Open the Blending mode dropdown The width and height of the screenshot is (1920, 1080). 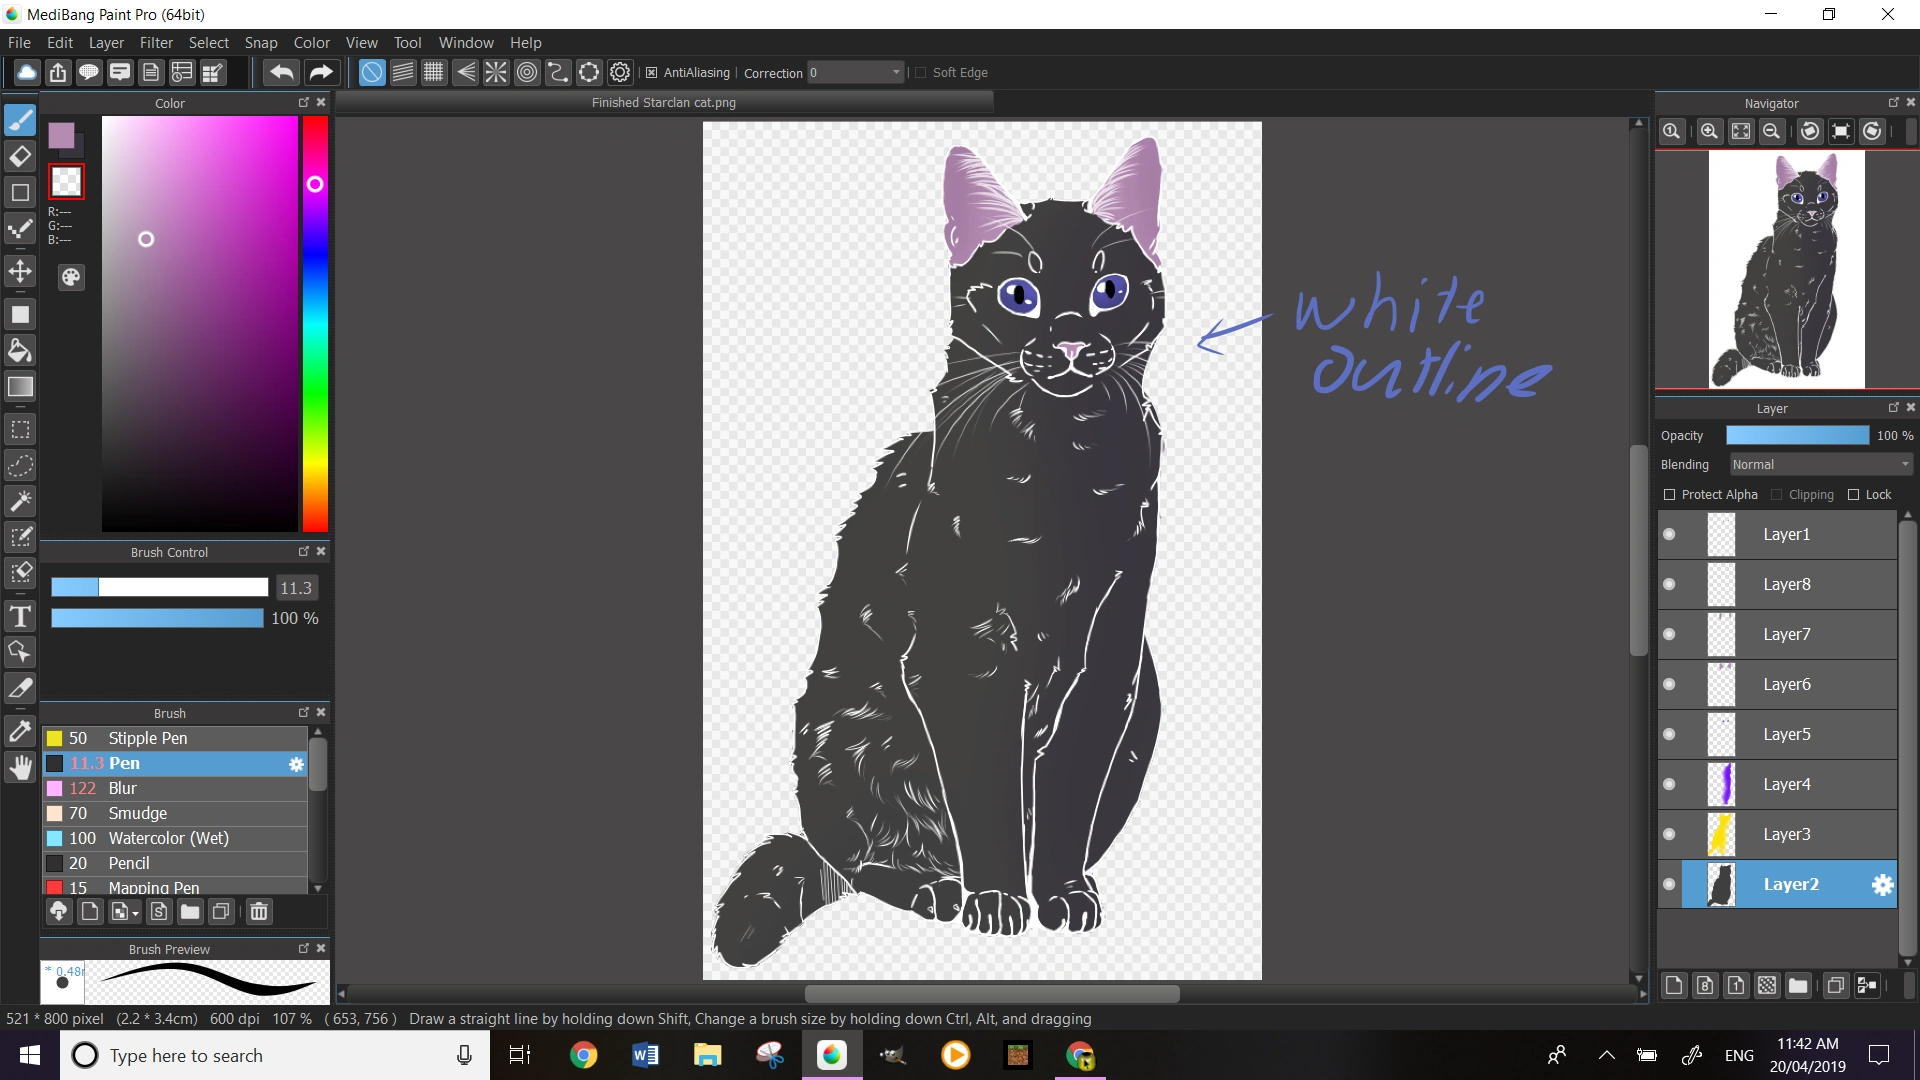(x=1819, y=465)
